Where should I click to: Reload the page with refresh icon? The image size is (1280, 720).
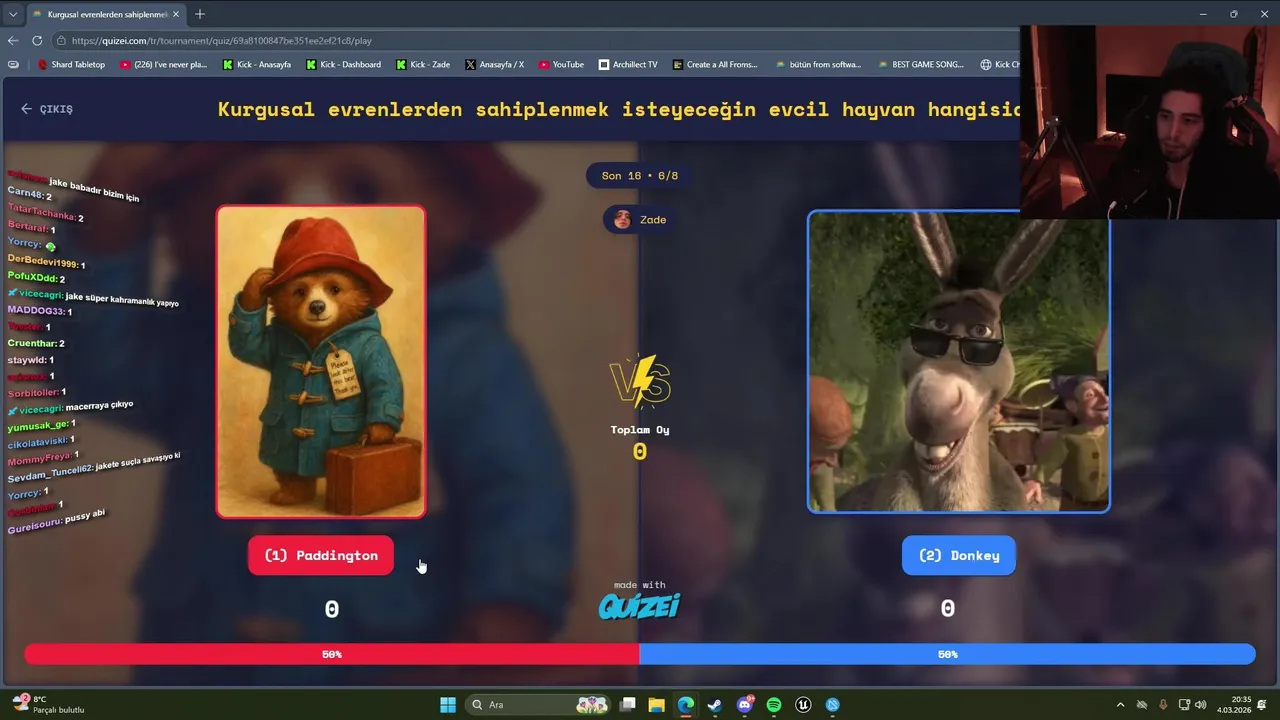(37, 41)
